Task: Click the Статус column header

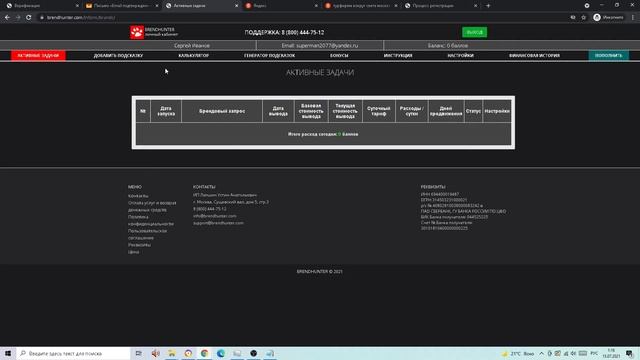Action: [473, 111]
